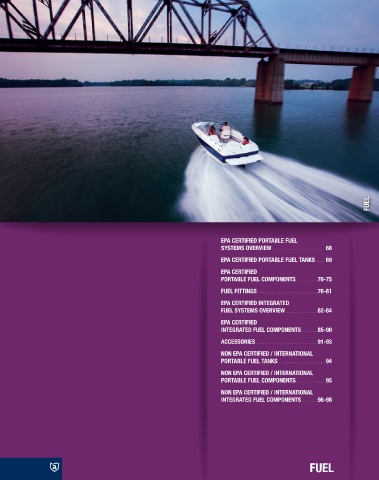Image resolution: width=379 pixels, height=480 pixels.
Task: Click the shield logo icon at bottom left
Action: point(54,467)
